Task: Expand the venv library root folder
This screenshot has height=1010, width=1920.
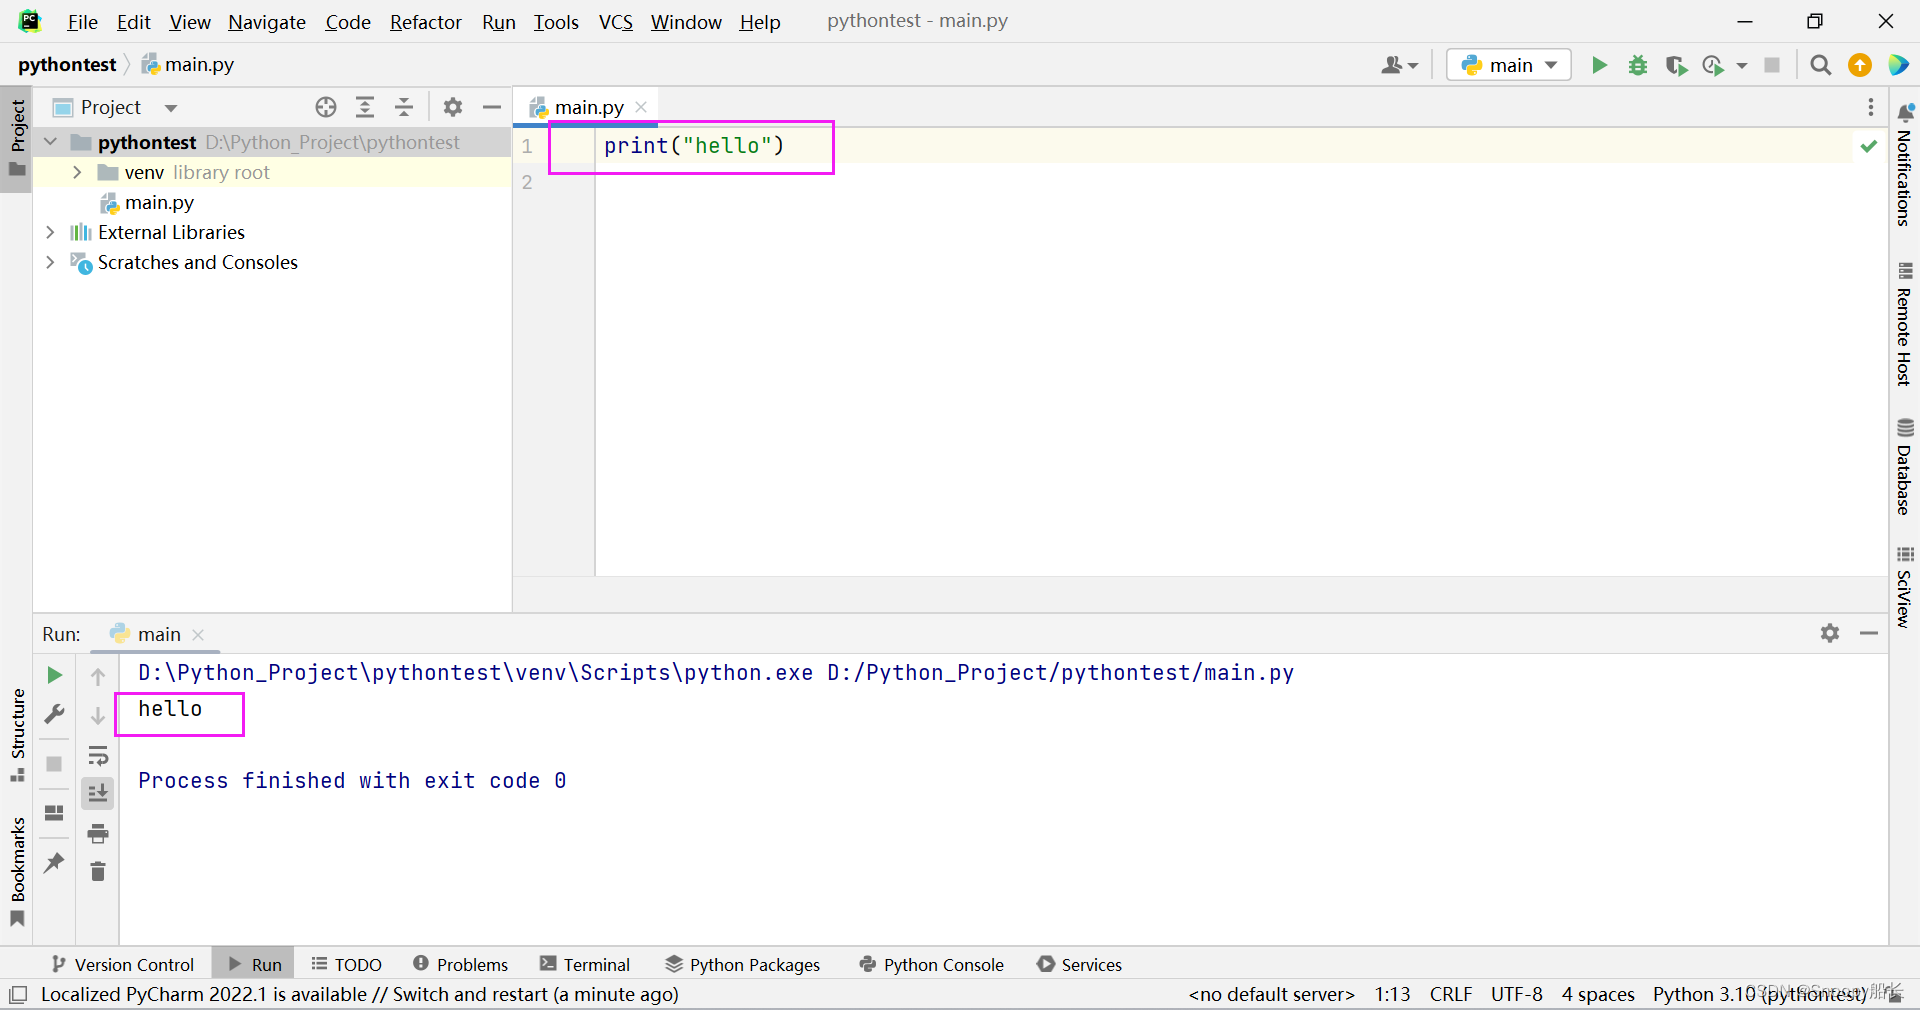Action: [77, 172]
